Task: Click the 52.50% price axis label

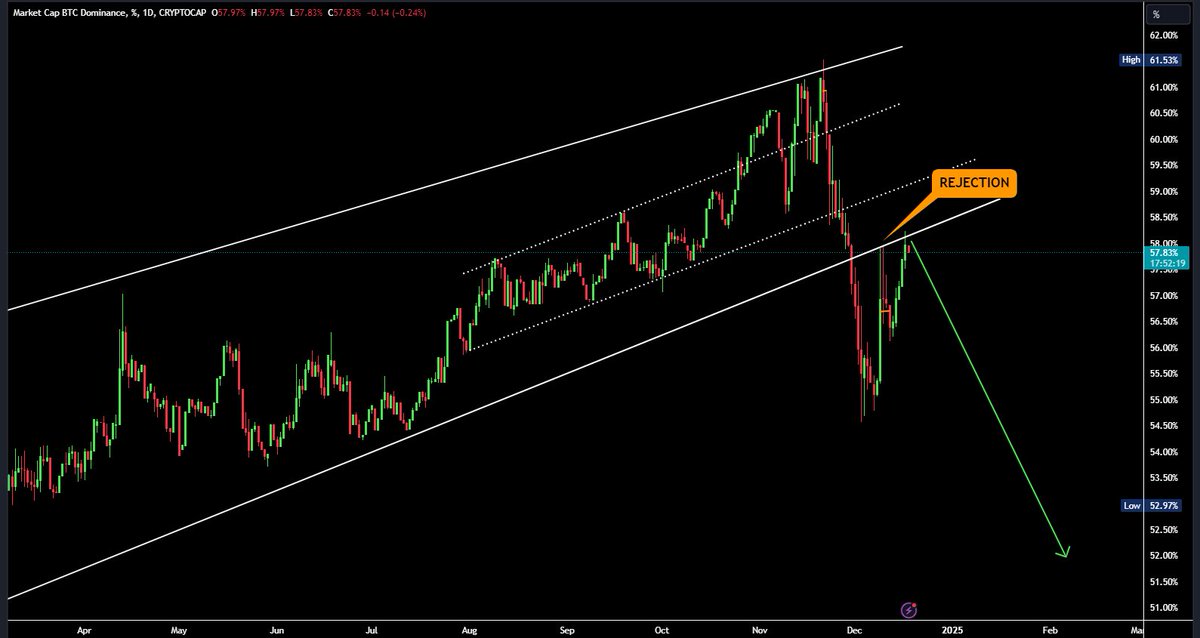Action: (1163, 530)
